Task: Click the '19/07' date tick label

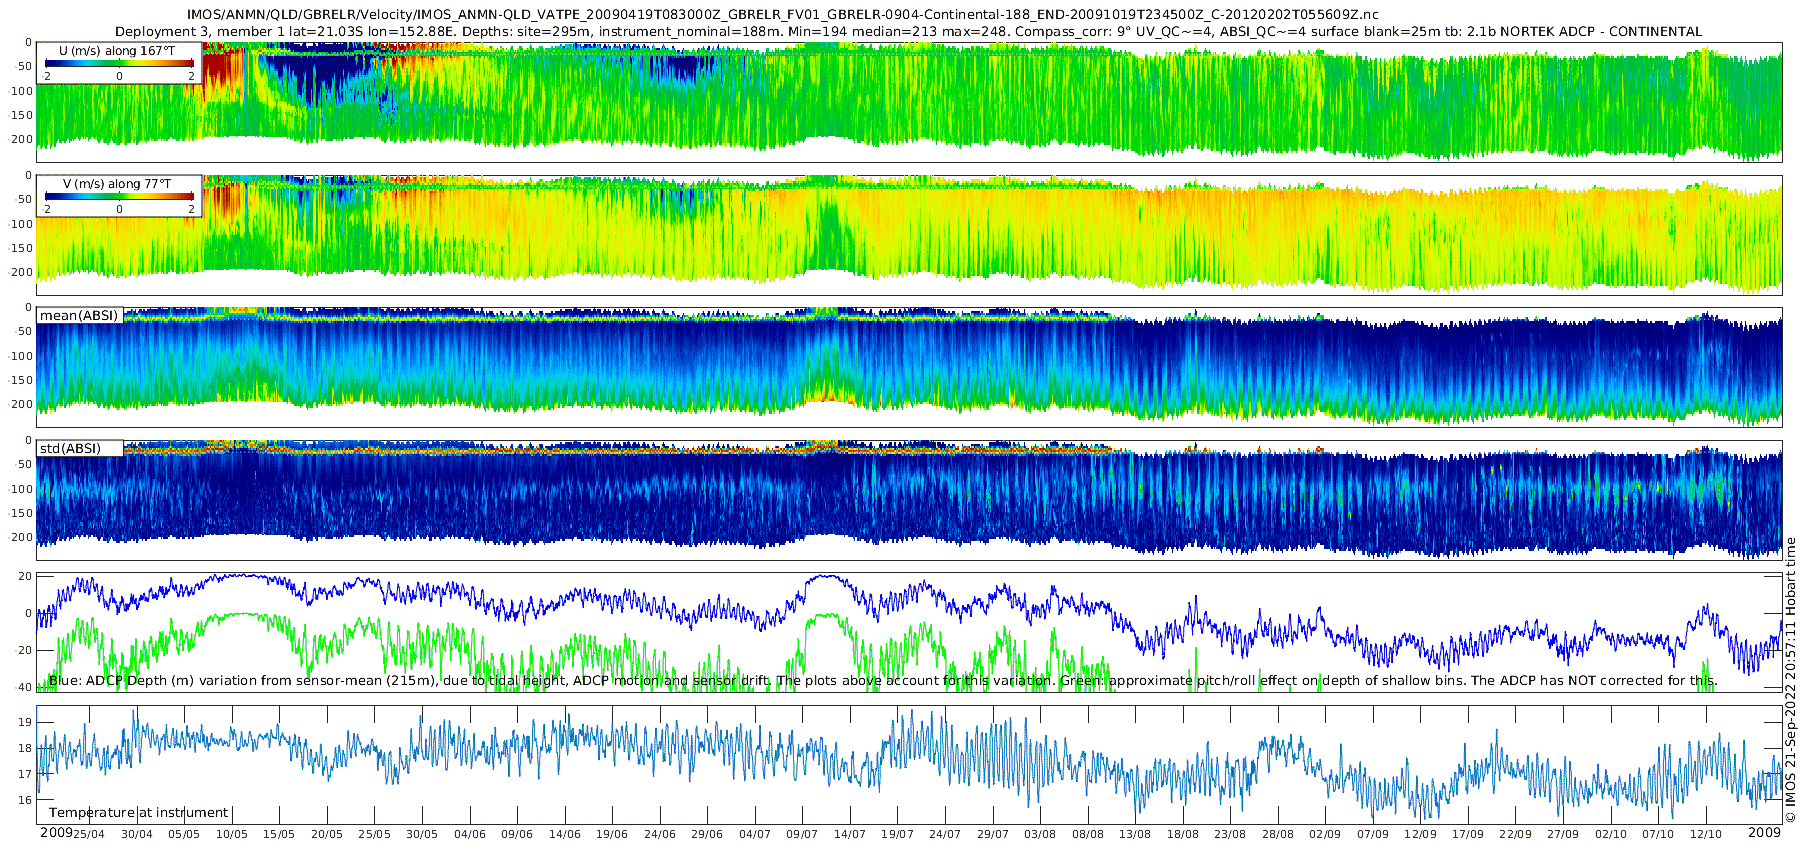Action: pyautogui.click(x=897, y=834)
